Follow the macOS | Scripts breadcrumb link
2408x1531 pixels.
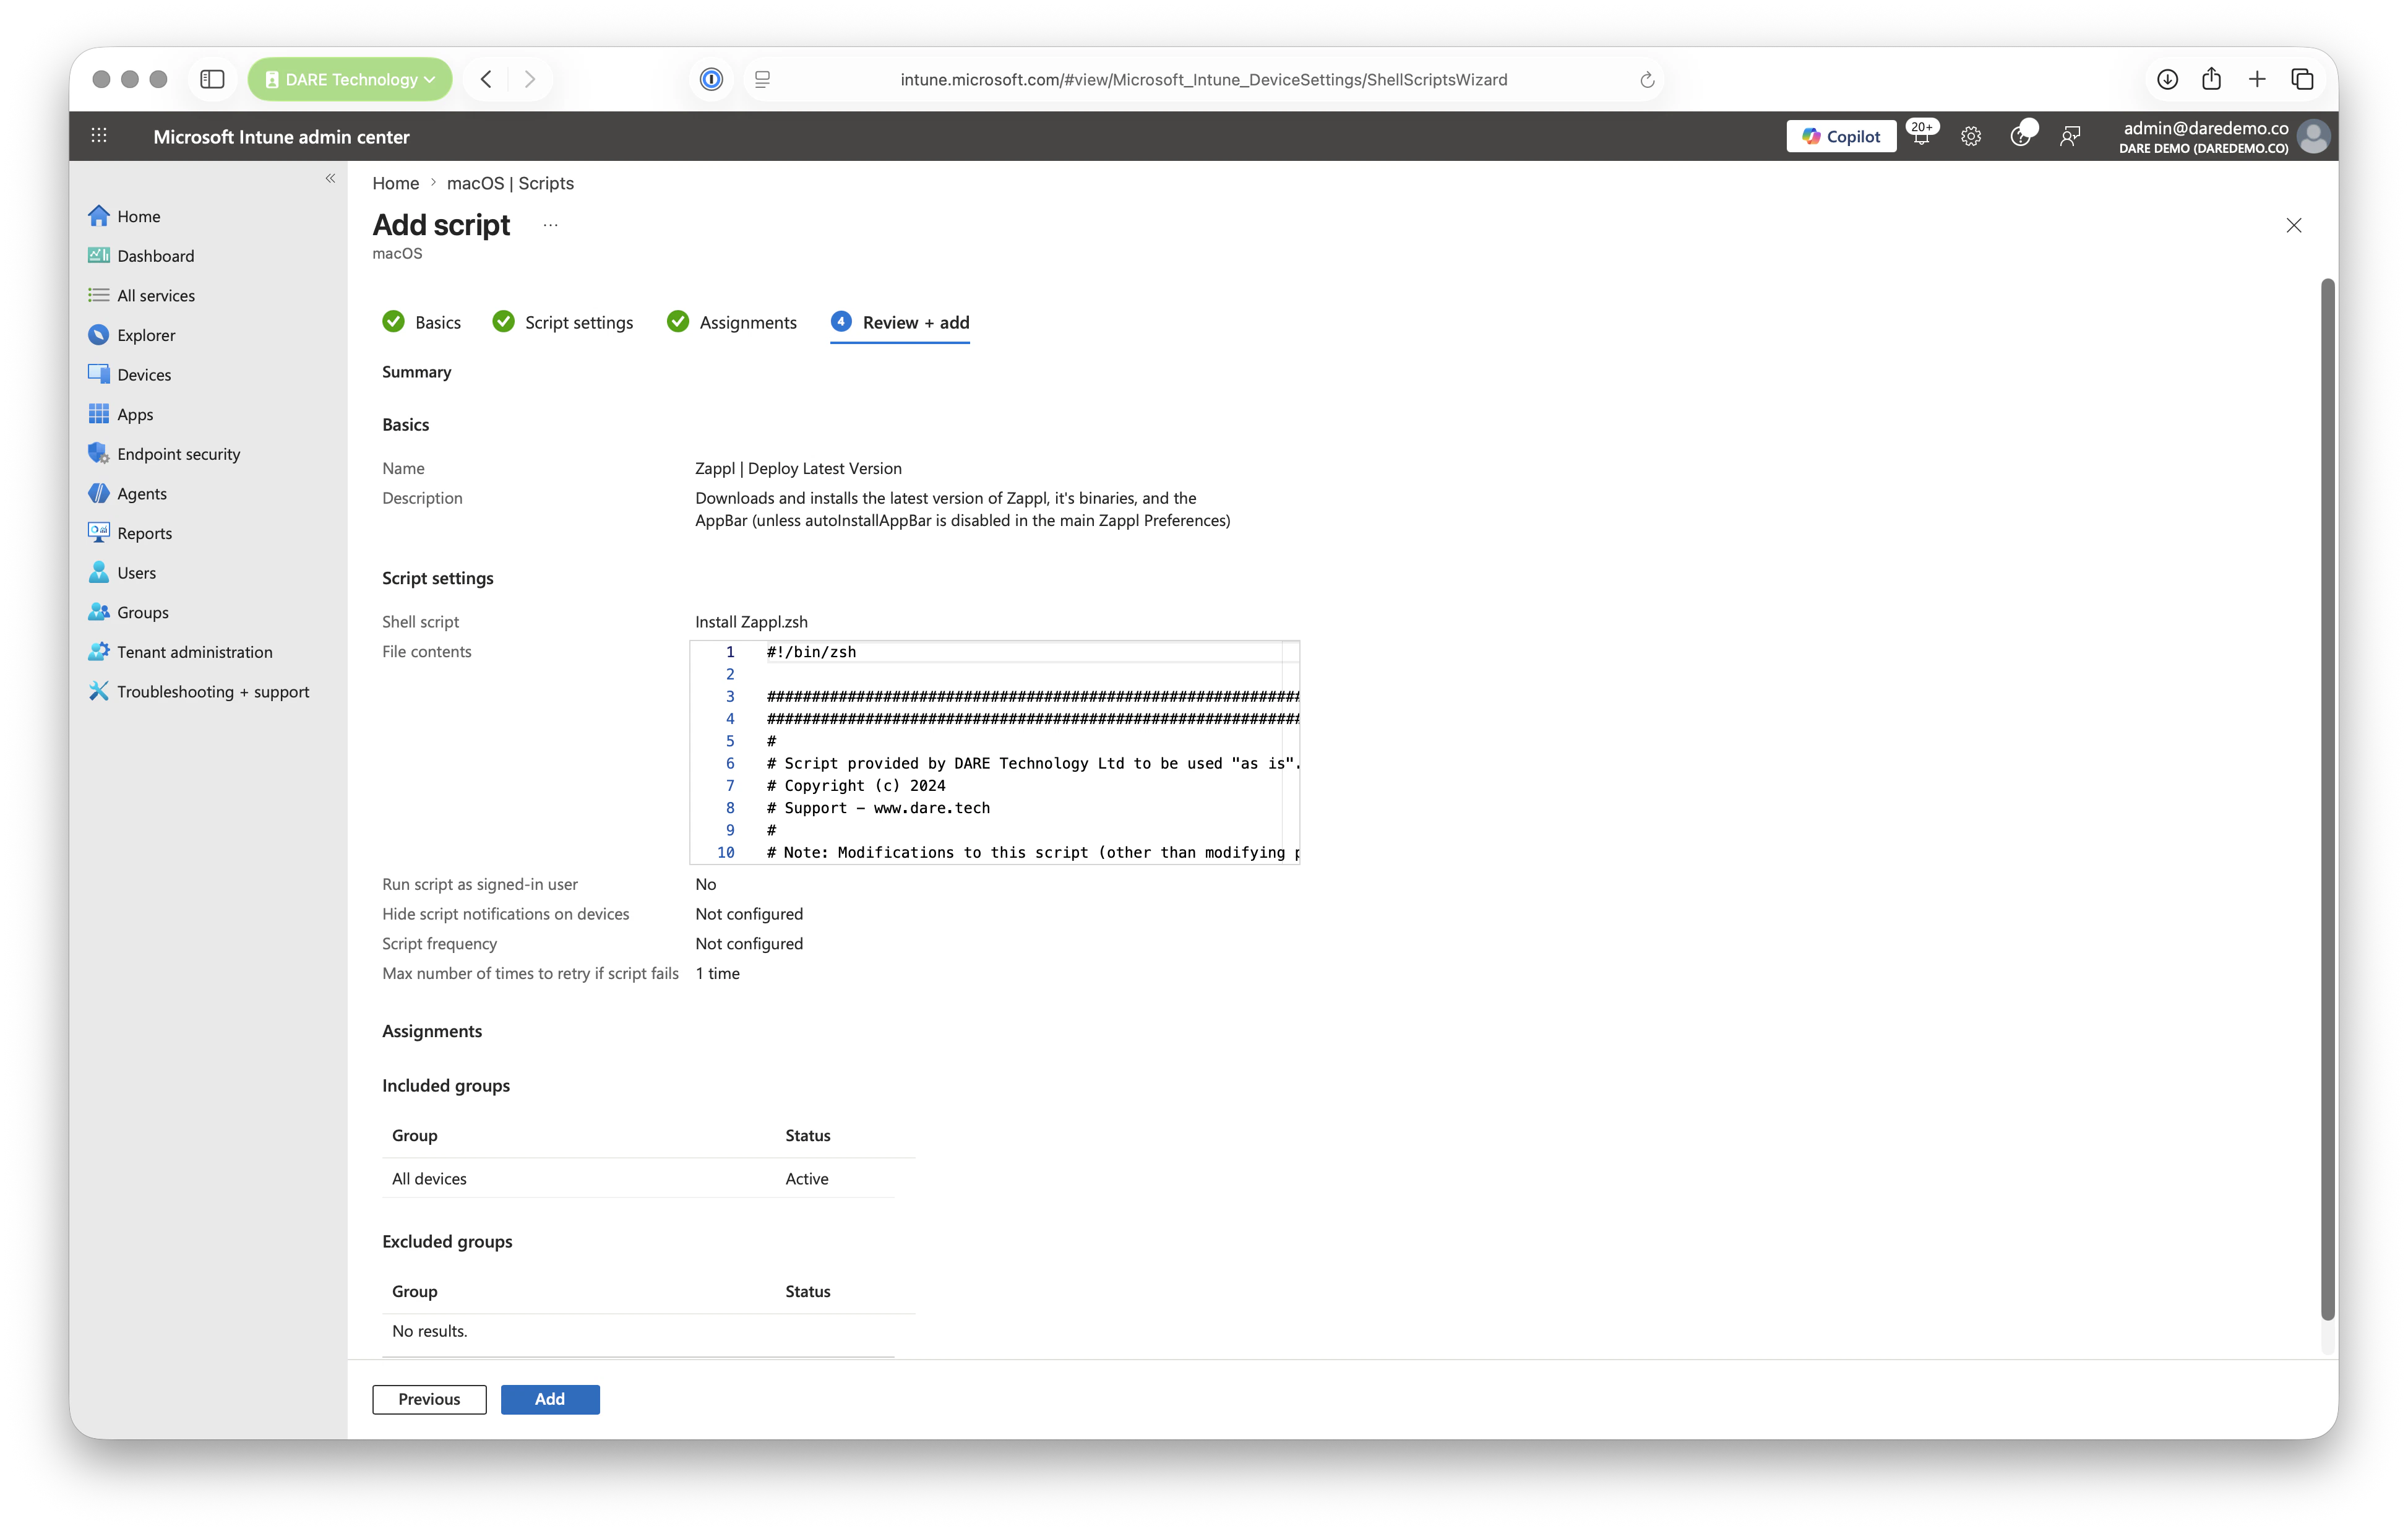point(509,183)
